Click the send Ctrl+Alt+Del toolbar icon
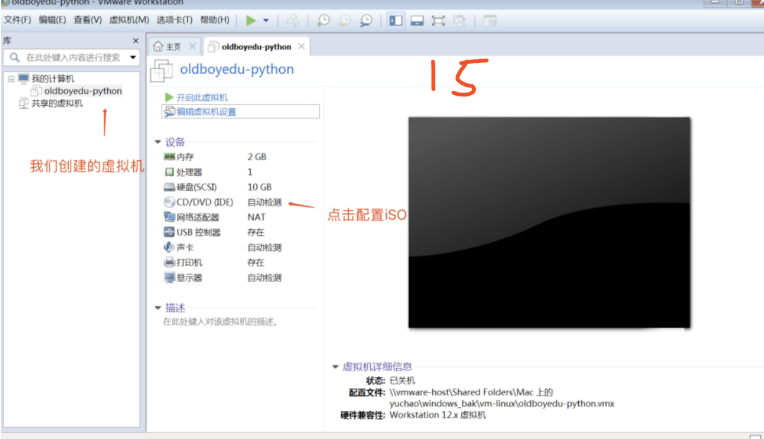The width and height of the screenshot is (764, 439). 293,20
